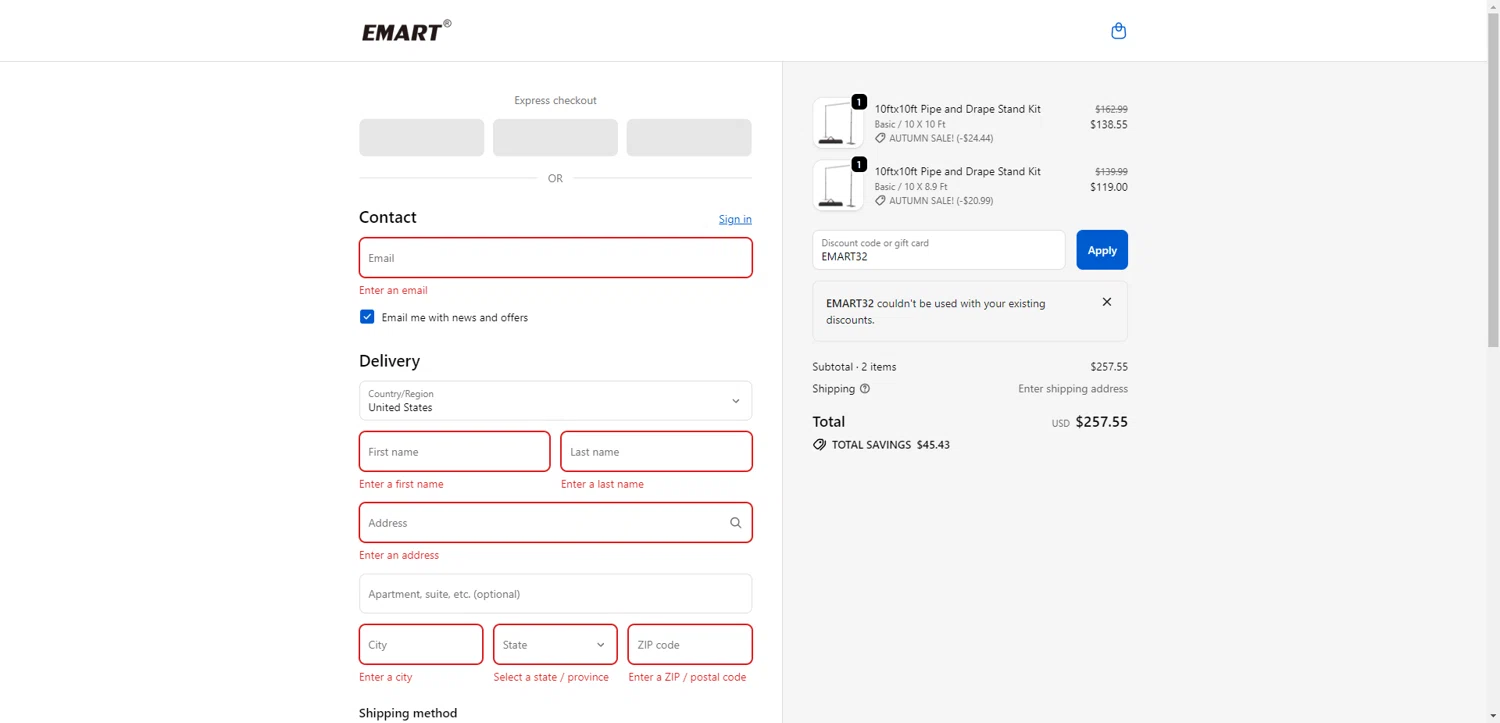The width and height of the screenshot is (1500, 723).
Task: Focus the ZIP code field
Action: pos(689,645)
